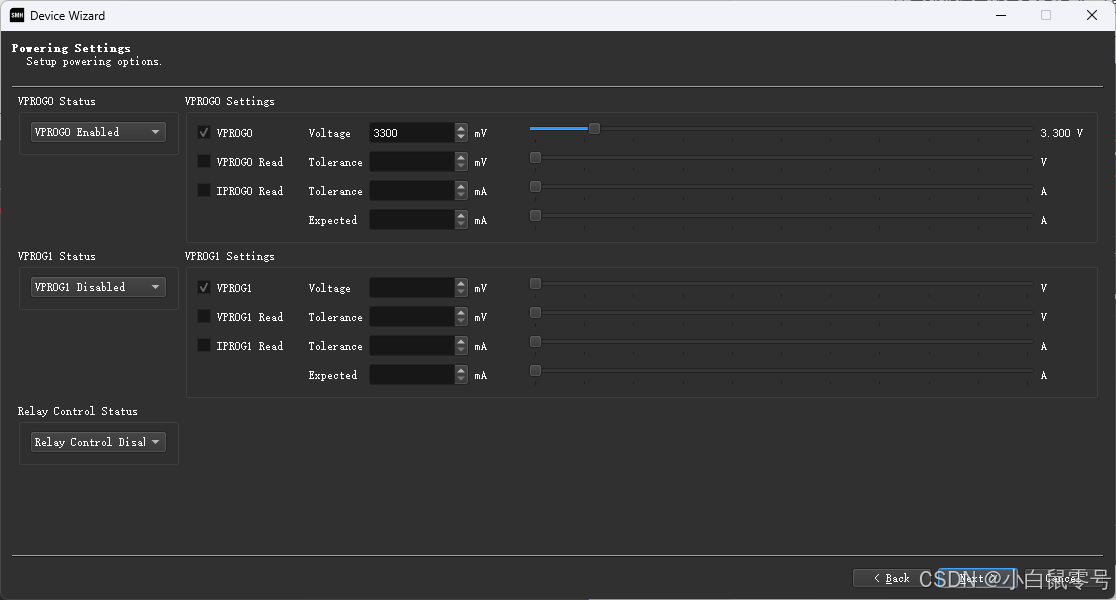Click the up arrow on VPROG0 Tolerance mV field
The height and width of the screenshot is (600, 1116).
pos(460,157)
